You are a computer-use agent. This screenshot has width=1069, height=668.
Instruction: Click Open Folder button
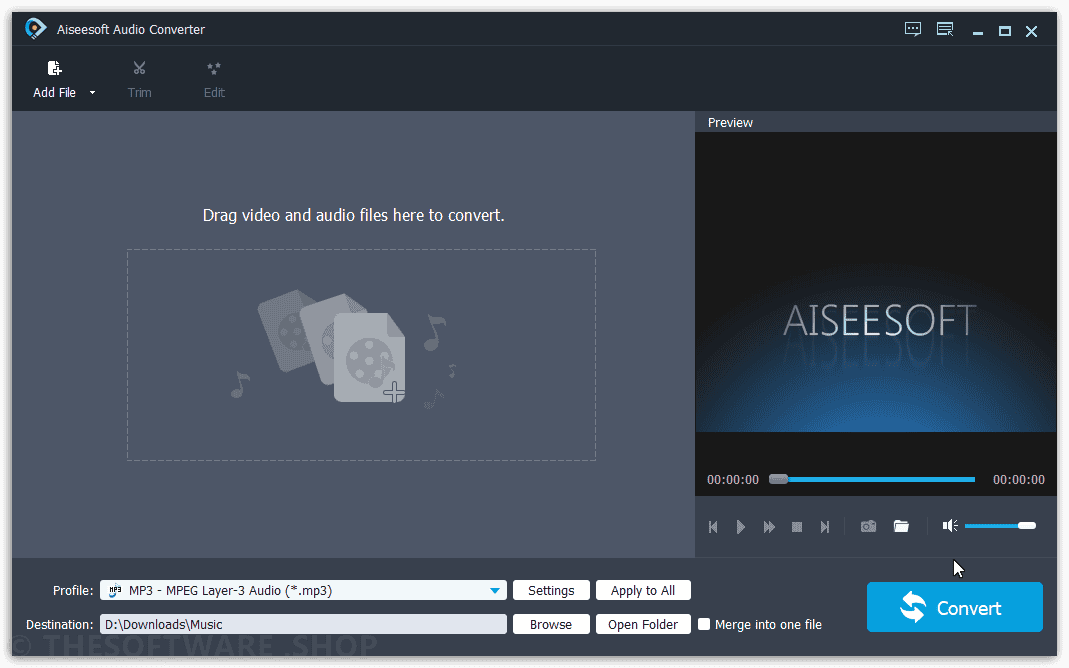click(x=643, y=624)
